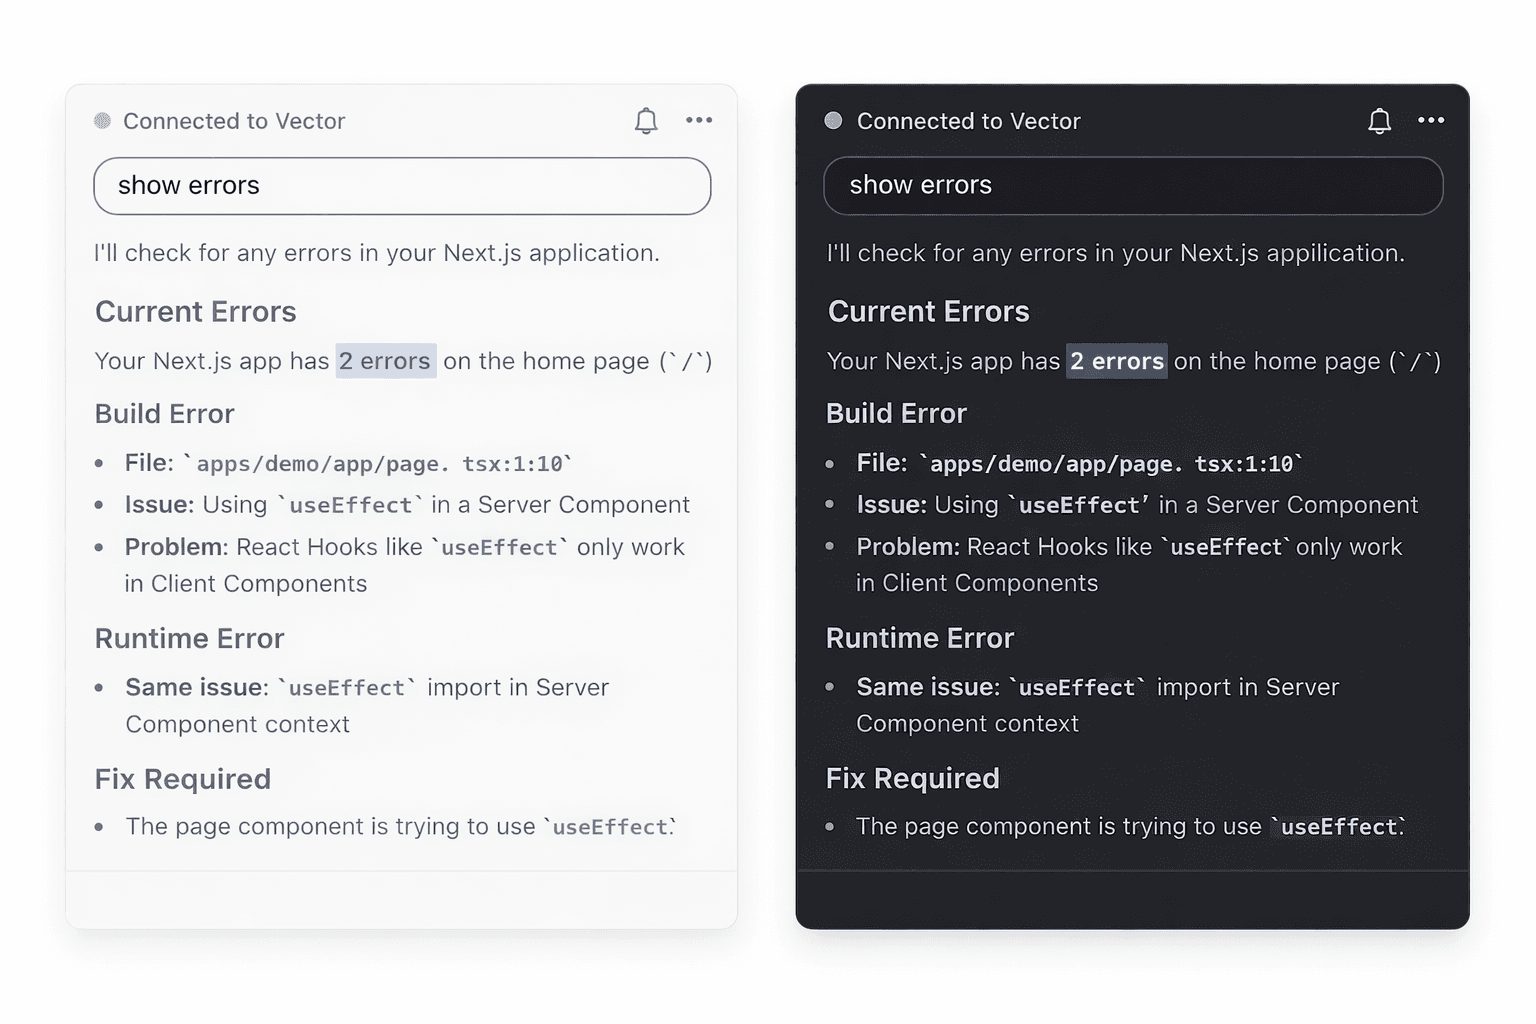This screenshot has width=1536, height=1024.
Task: Expand the three-dot overflow menu on the right panel
Action: coord(1431,120)
